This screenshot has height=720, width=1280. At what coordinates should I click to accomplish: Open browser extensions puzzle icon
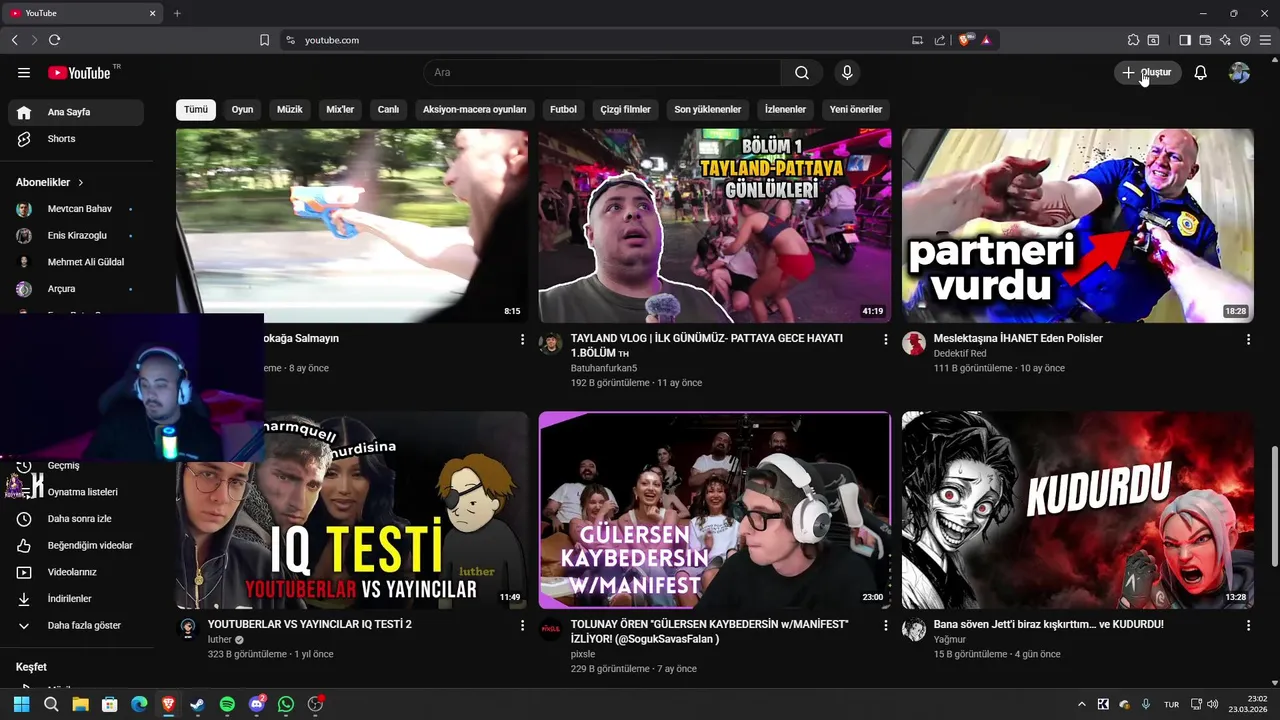pyautogui.click(x=1133, y=40)
